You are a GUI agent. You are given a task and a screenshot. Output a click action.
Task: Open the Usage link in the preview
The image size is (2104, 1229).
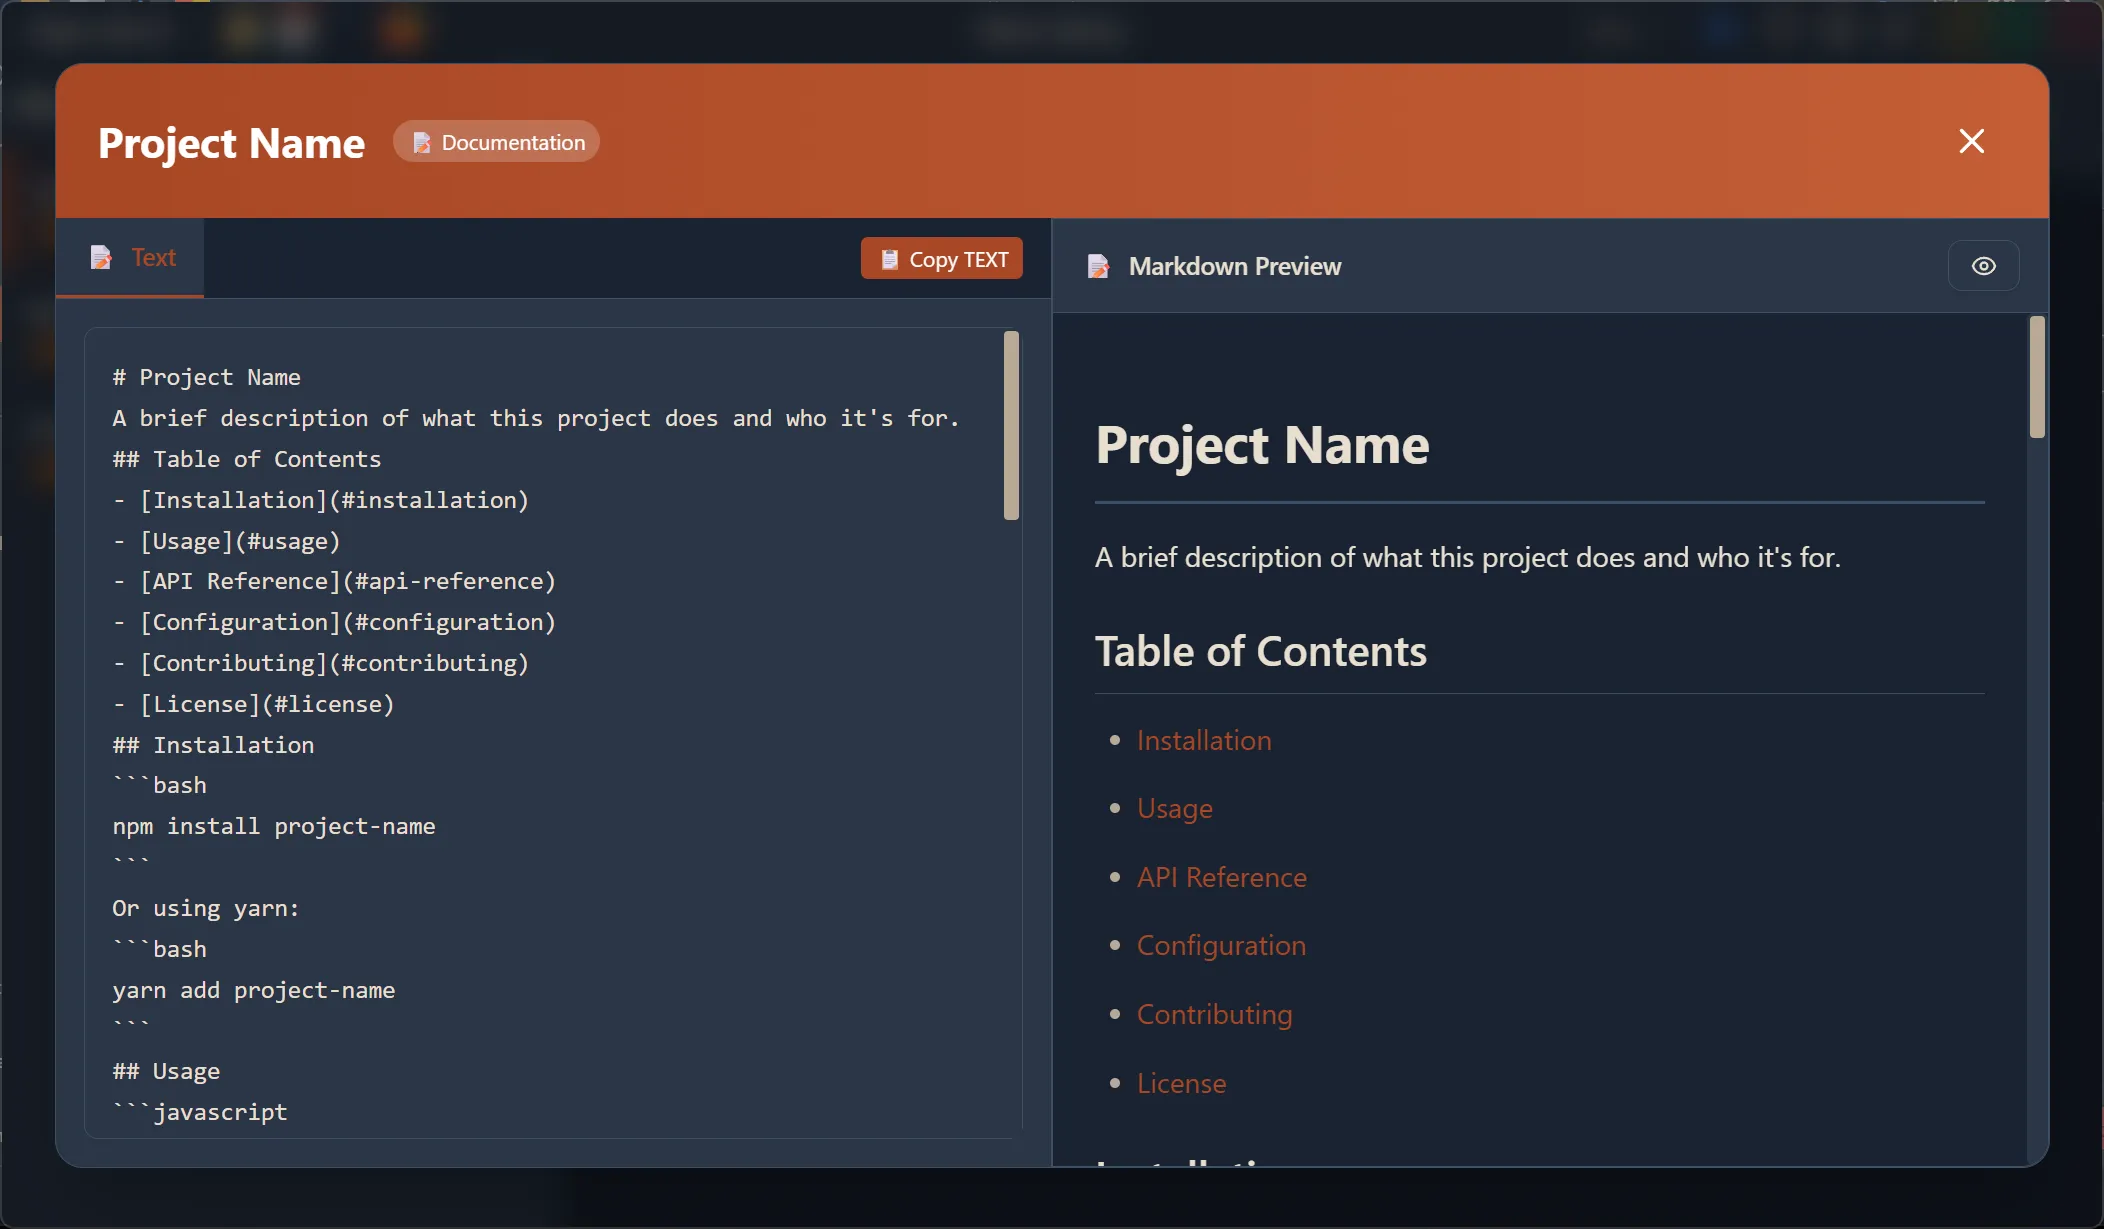(1174, 808)
